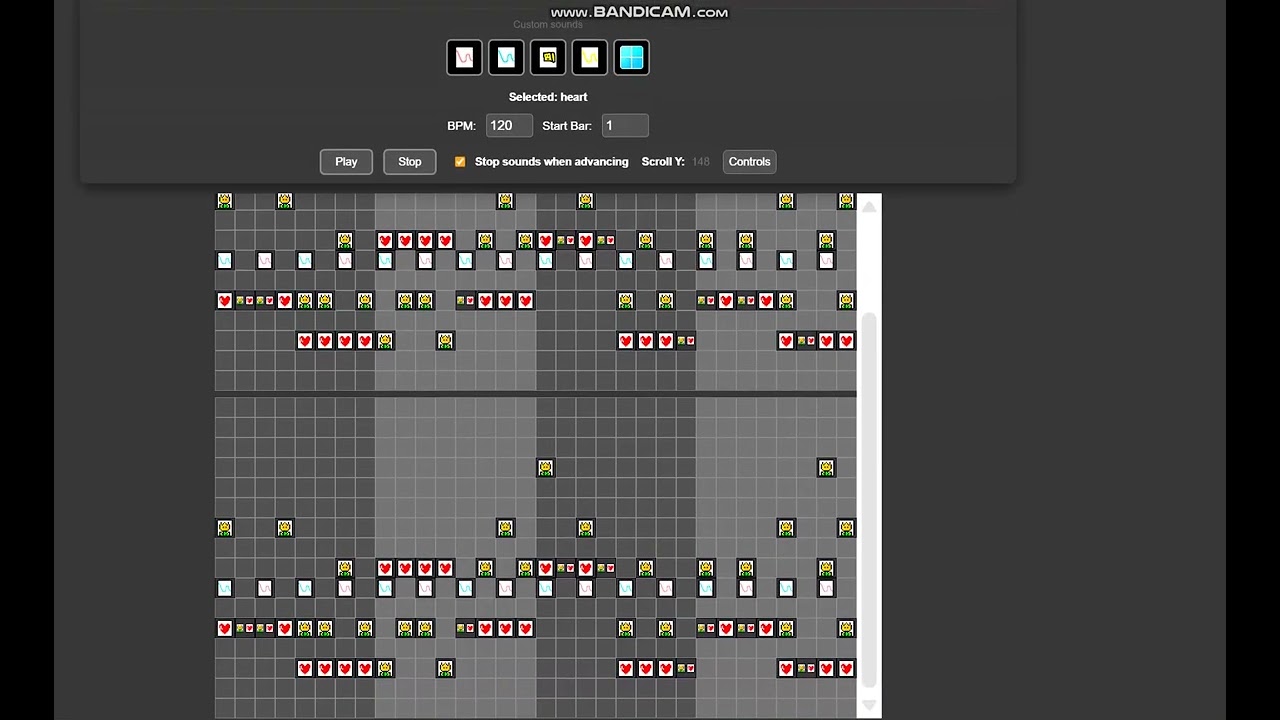Click the grid scrollbar's down arrow
1280x720 pixels.
click(869, 706)
